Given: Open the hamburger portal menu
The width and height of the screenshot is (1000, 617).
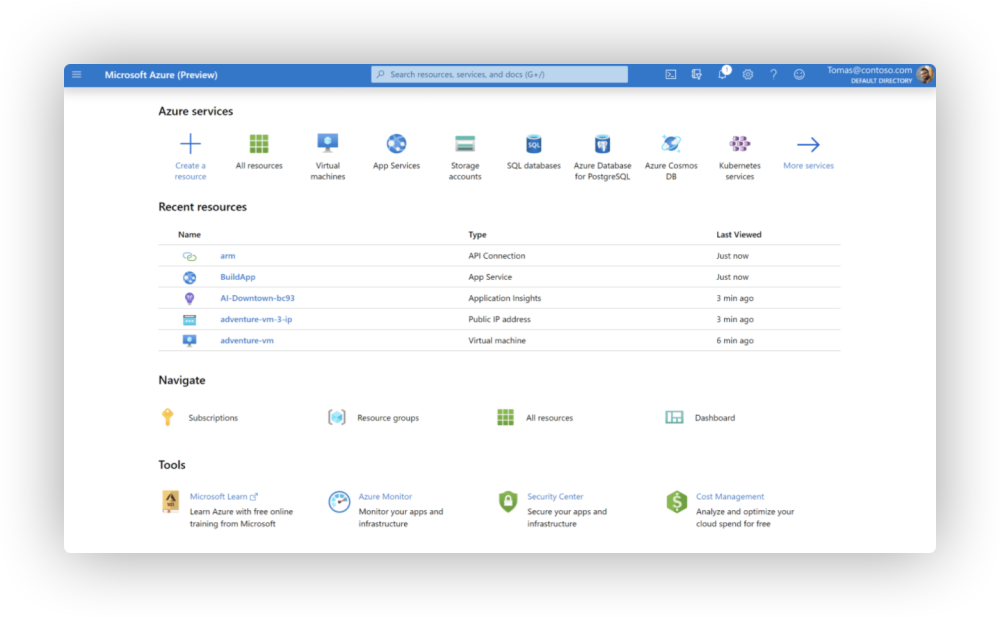Looking at the screenshot, I should coord(77,75).
